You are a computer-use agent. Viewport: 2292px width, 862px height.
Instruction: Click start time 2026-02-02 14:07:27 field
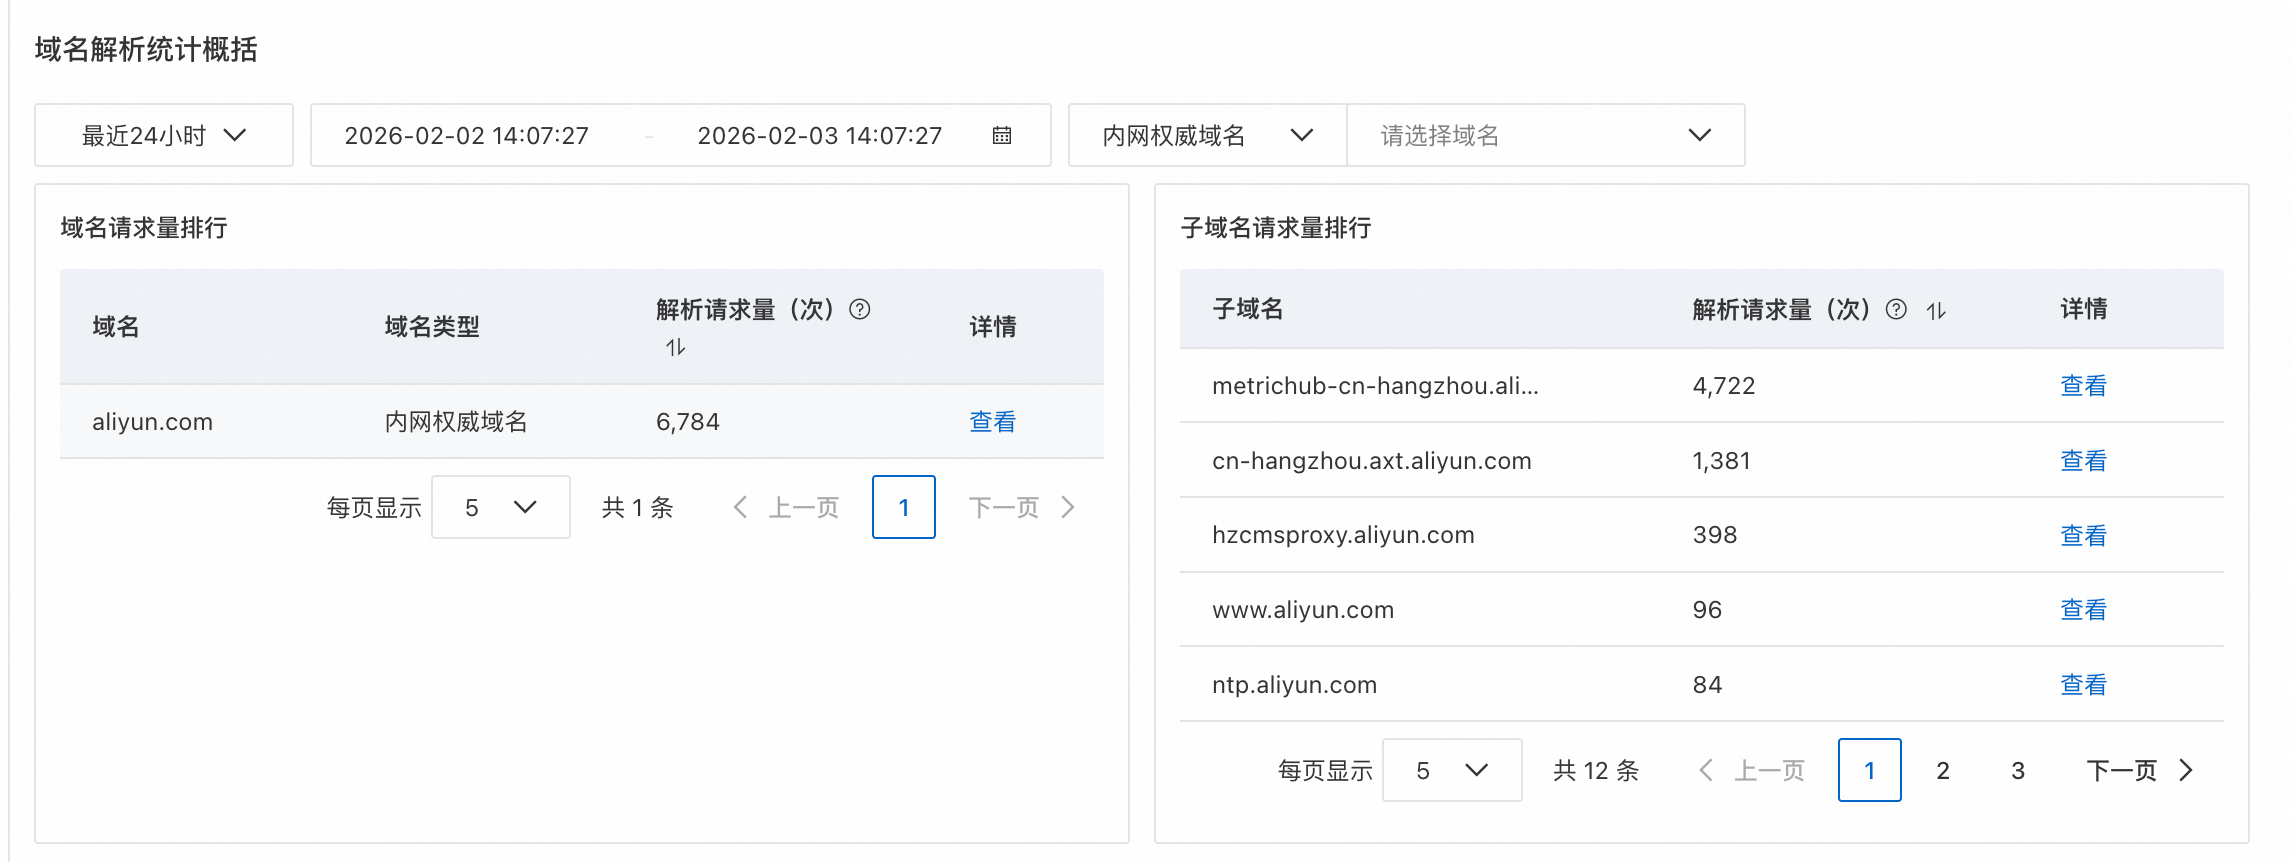click(x=467, y=135)
